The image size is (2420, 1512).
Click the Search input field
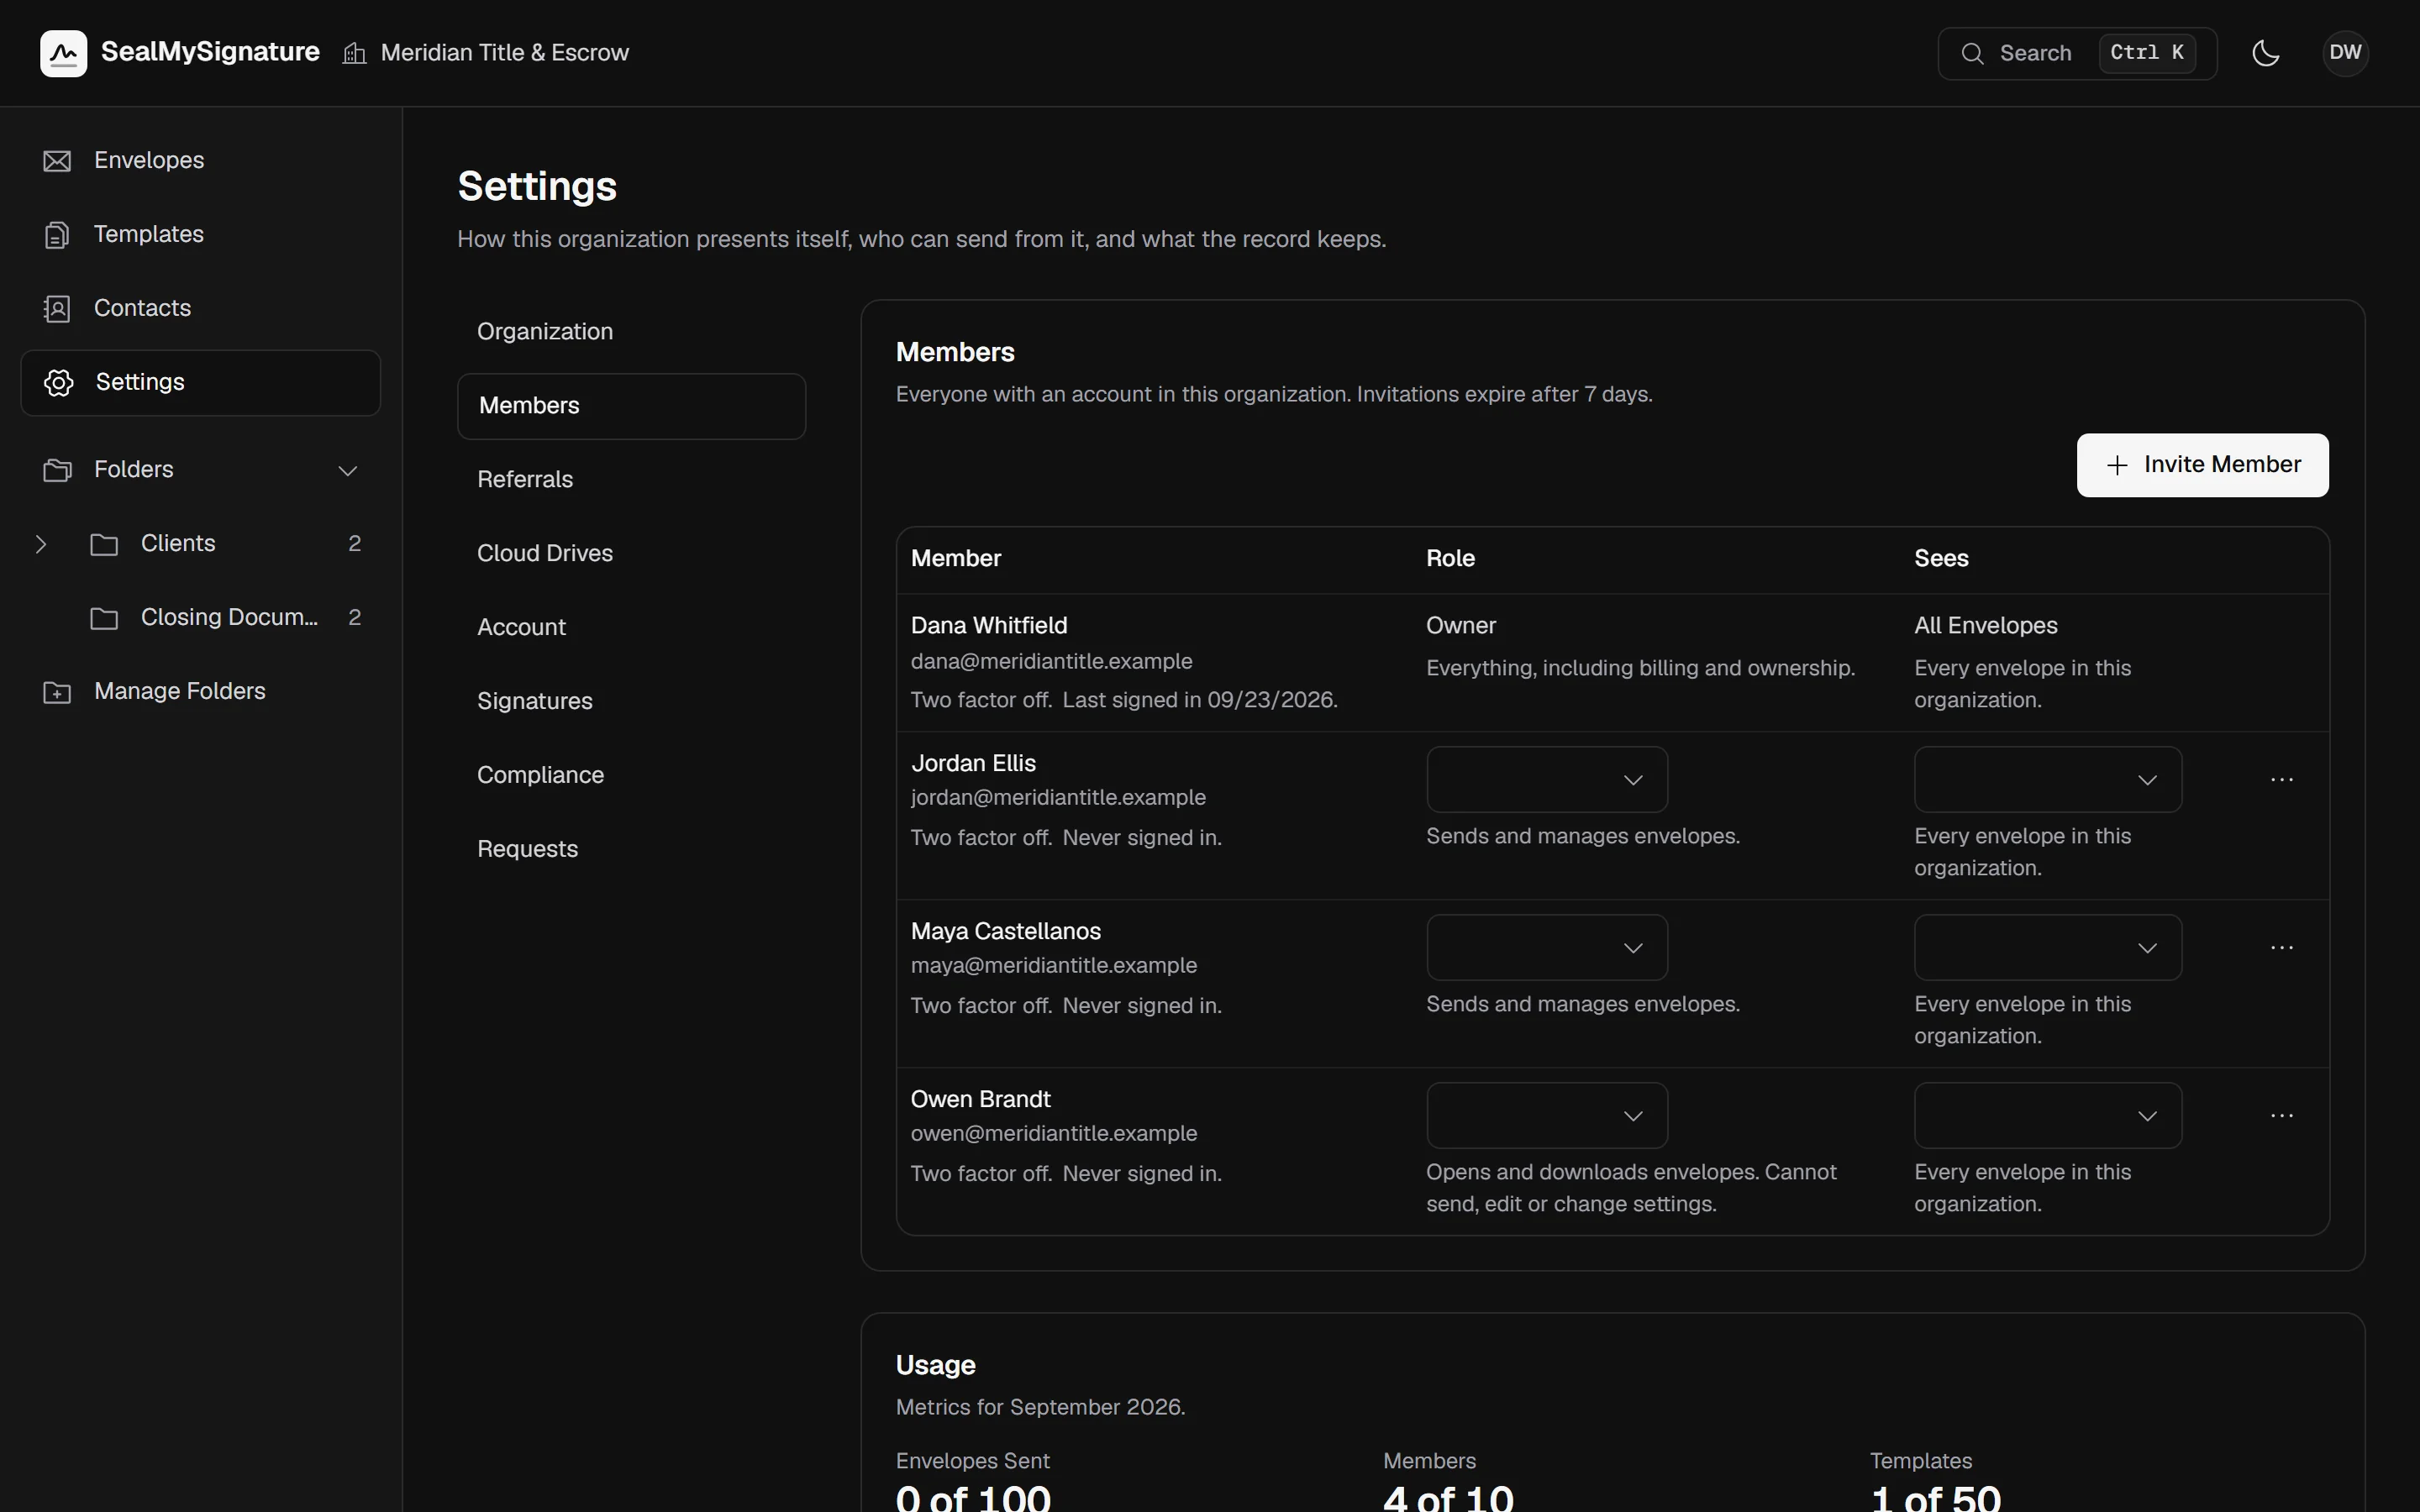2077,53
